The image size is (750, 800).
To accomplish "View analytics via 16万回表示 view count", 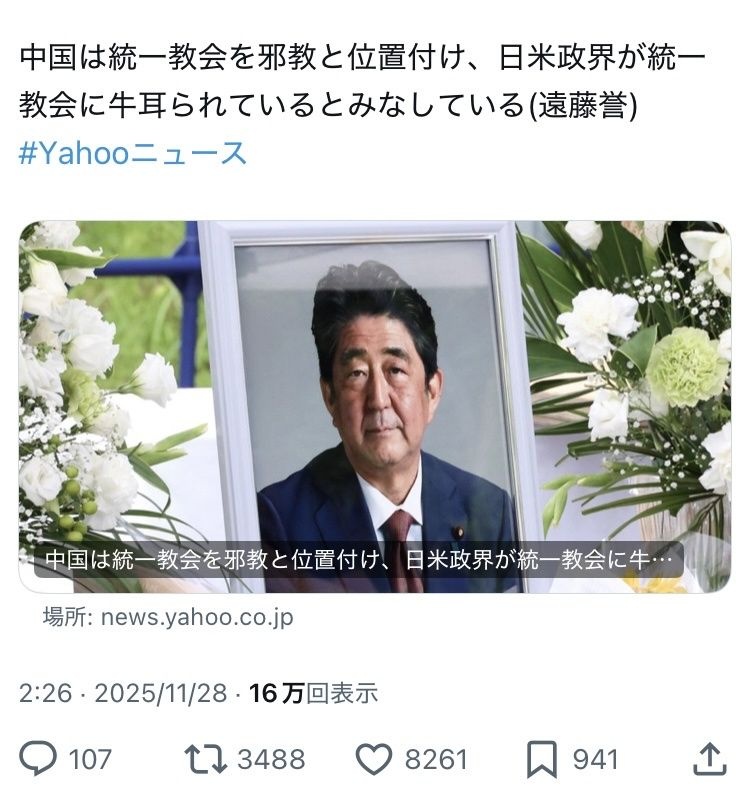I will (x=313, y=693).
